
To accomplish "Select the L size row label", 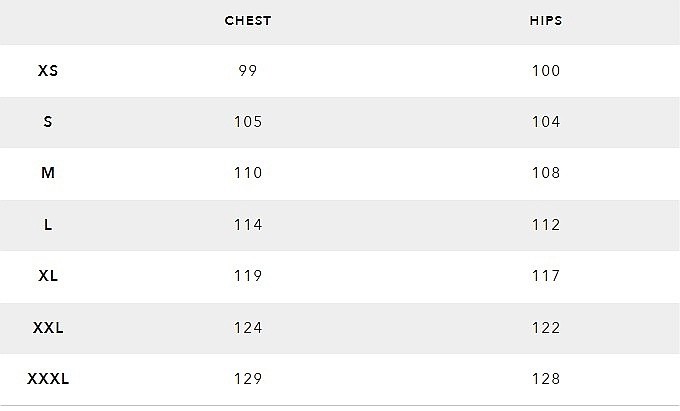I will pos(48,225).
